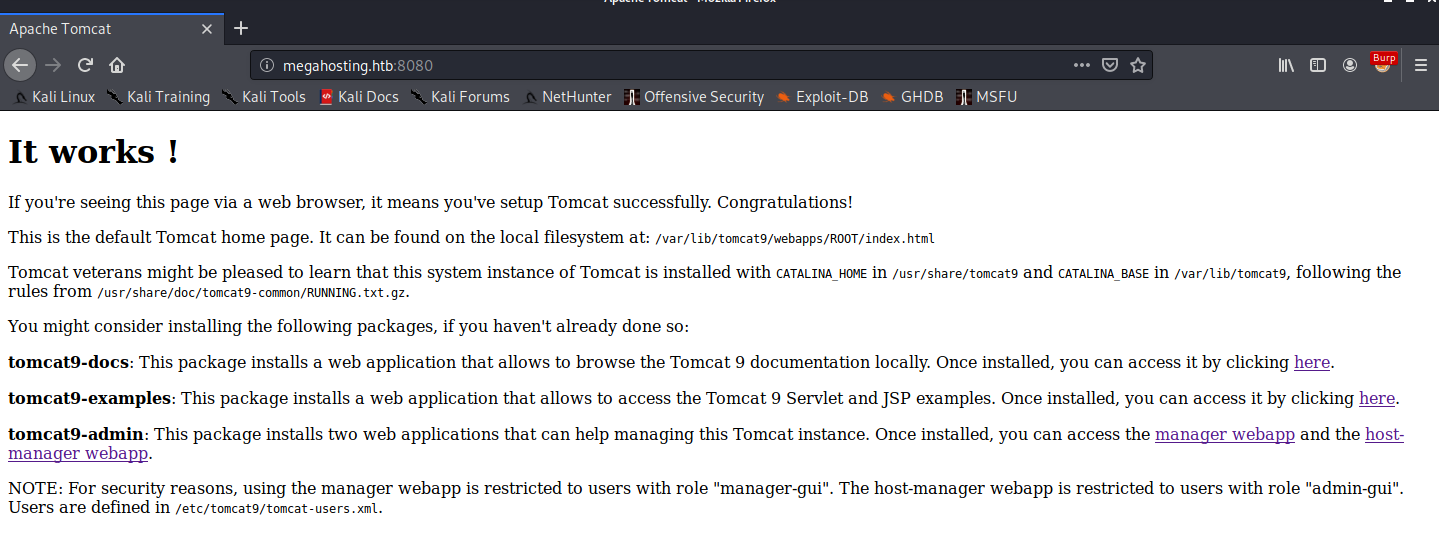Open the page actions three-dot menu
Screen dimensions: 1439x537
[x=1082, y=65]
